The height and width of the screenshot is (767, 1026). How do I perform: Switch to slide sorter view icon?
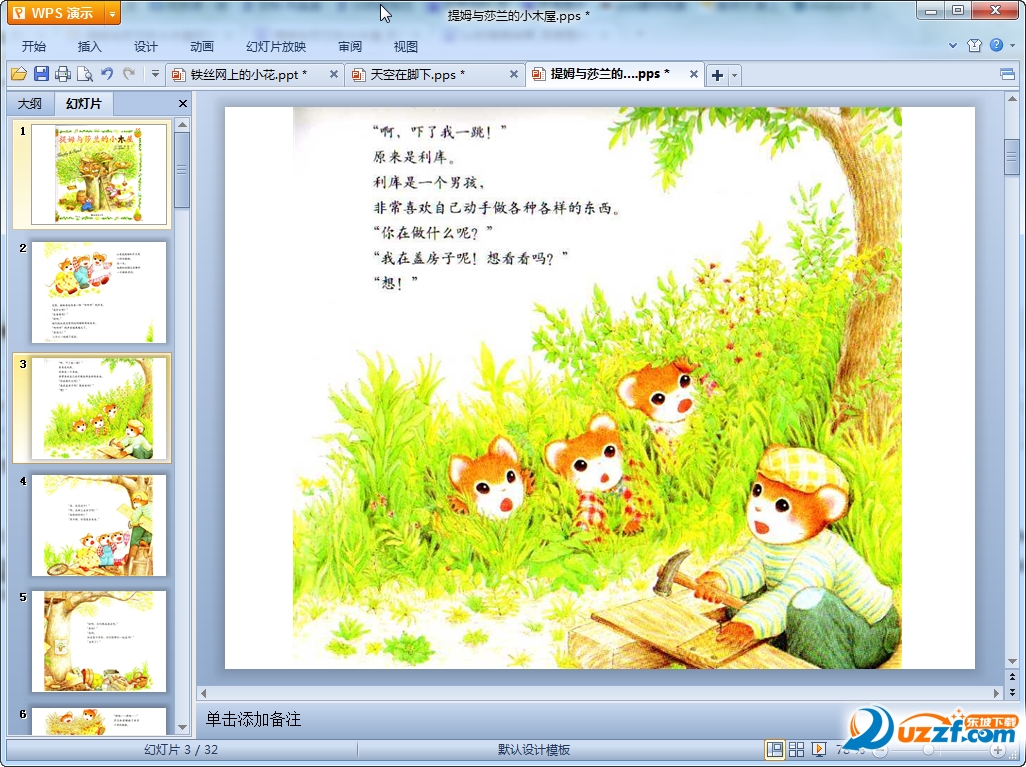point(796,750)
